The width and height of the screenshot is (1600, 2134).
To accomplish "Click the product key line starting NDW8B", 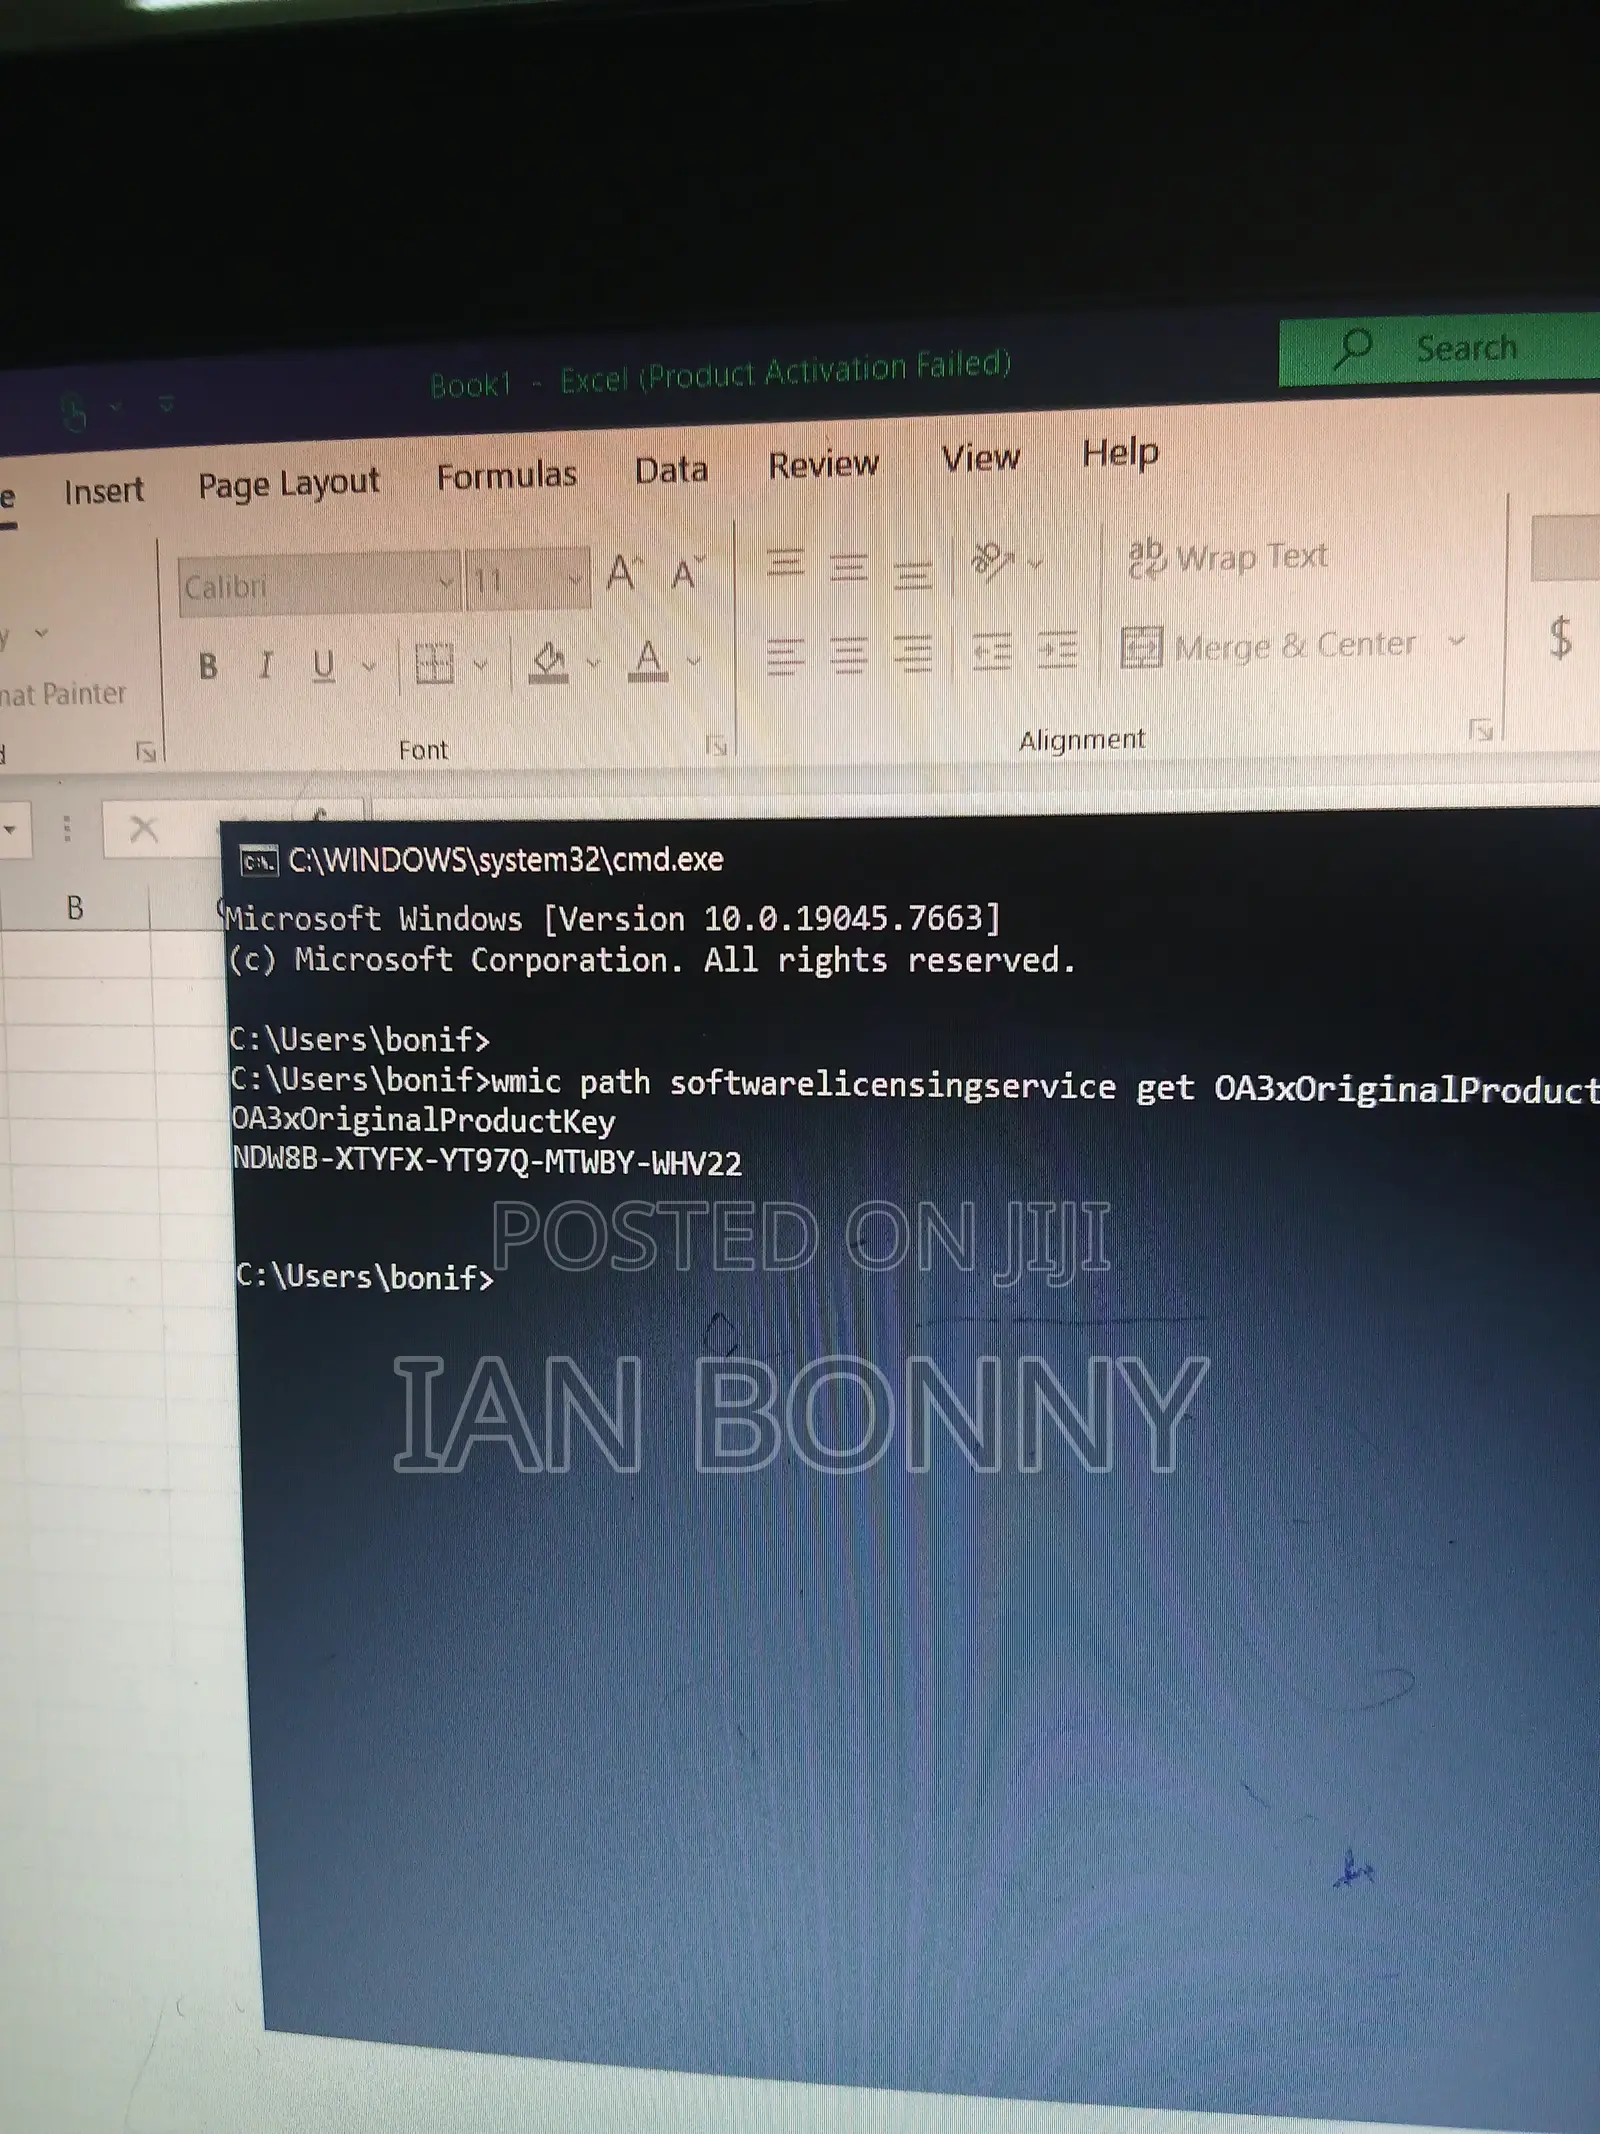I will click(x=487, y=1162).
